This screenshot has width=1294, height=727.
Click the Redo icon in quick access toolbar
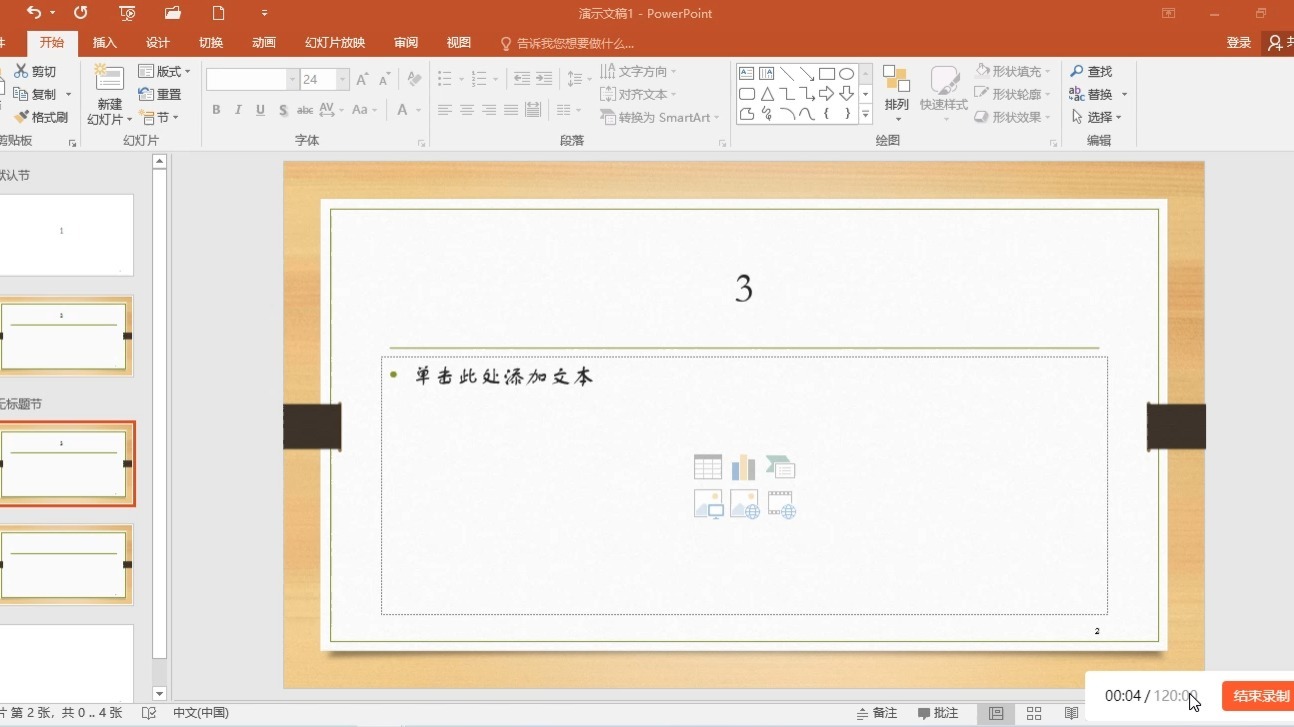[81, 13]
